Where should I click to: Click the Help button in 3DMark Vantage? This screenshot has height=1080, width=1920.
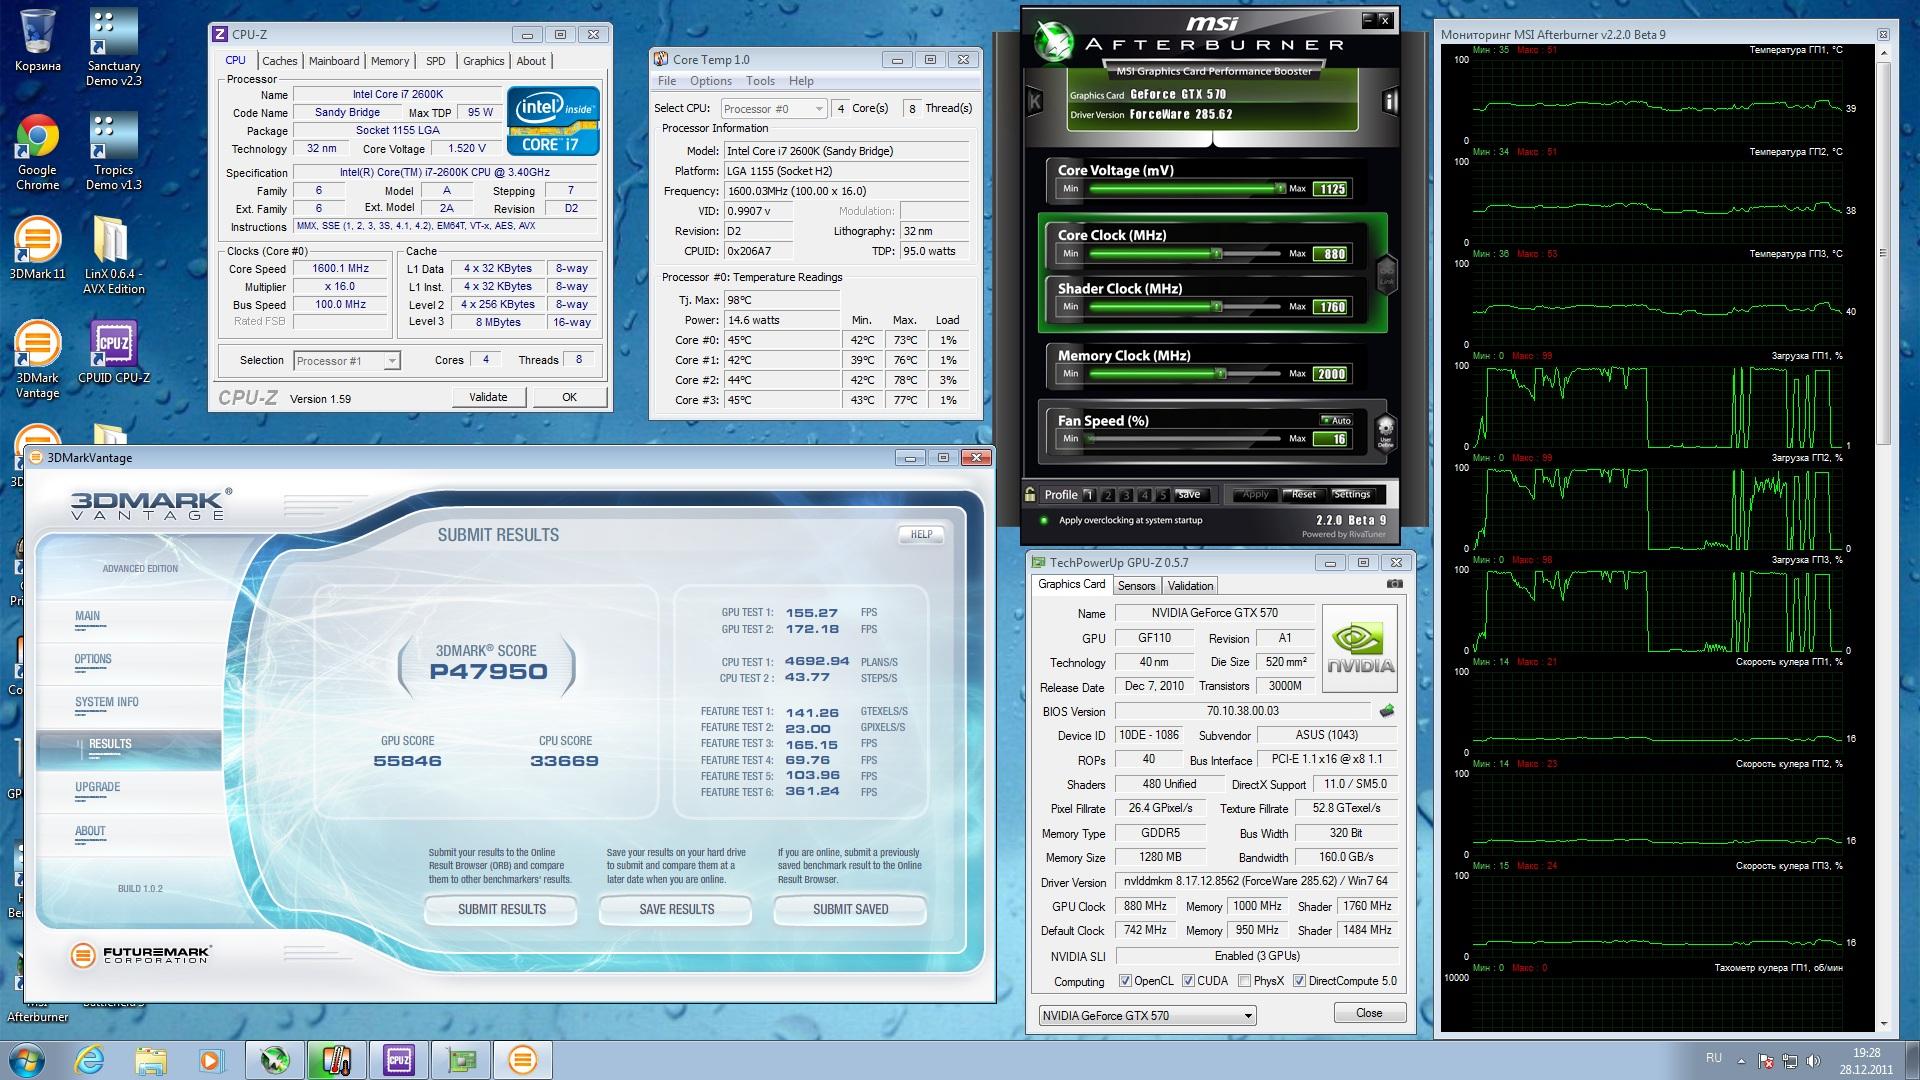[x=921, y=535]
